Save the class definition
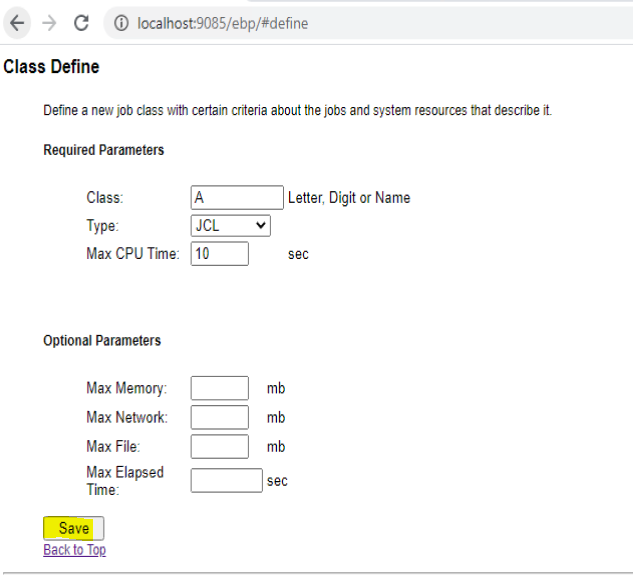This screenshot has width=633, height=576. (x=73, y=528)
